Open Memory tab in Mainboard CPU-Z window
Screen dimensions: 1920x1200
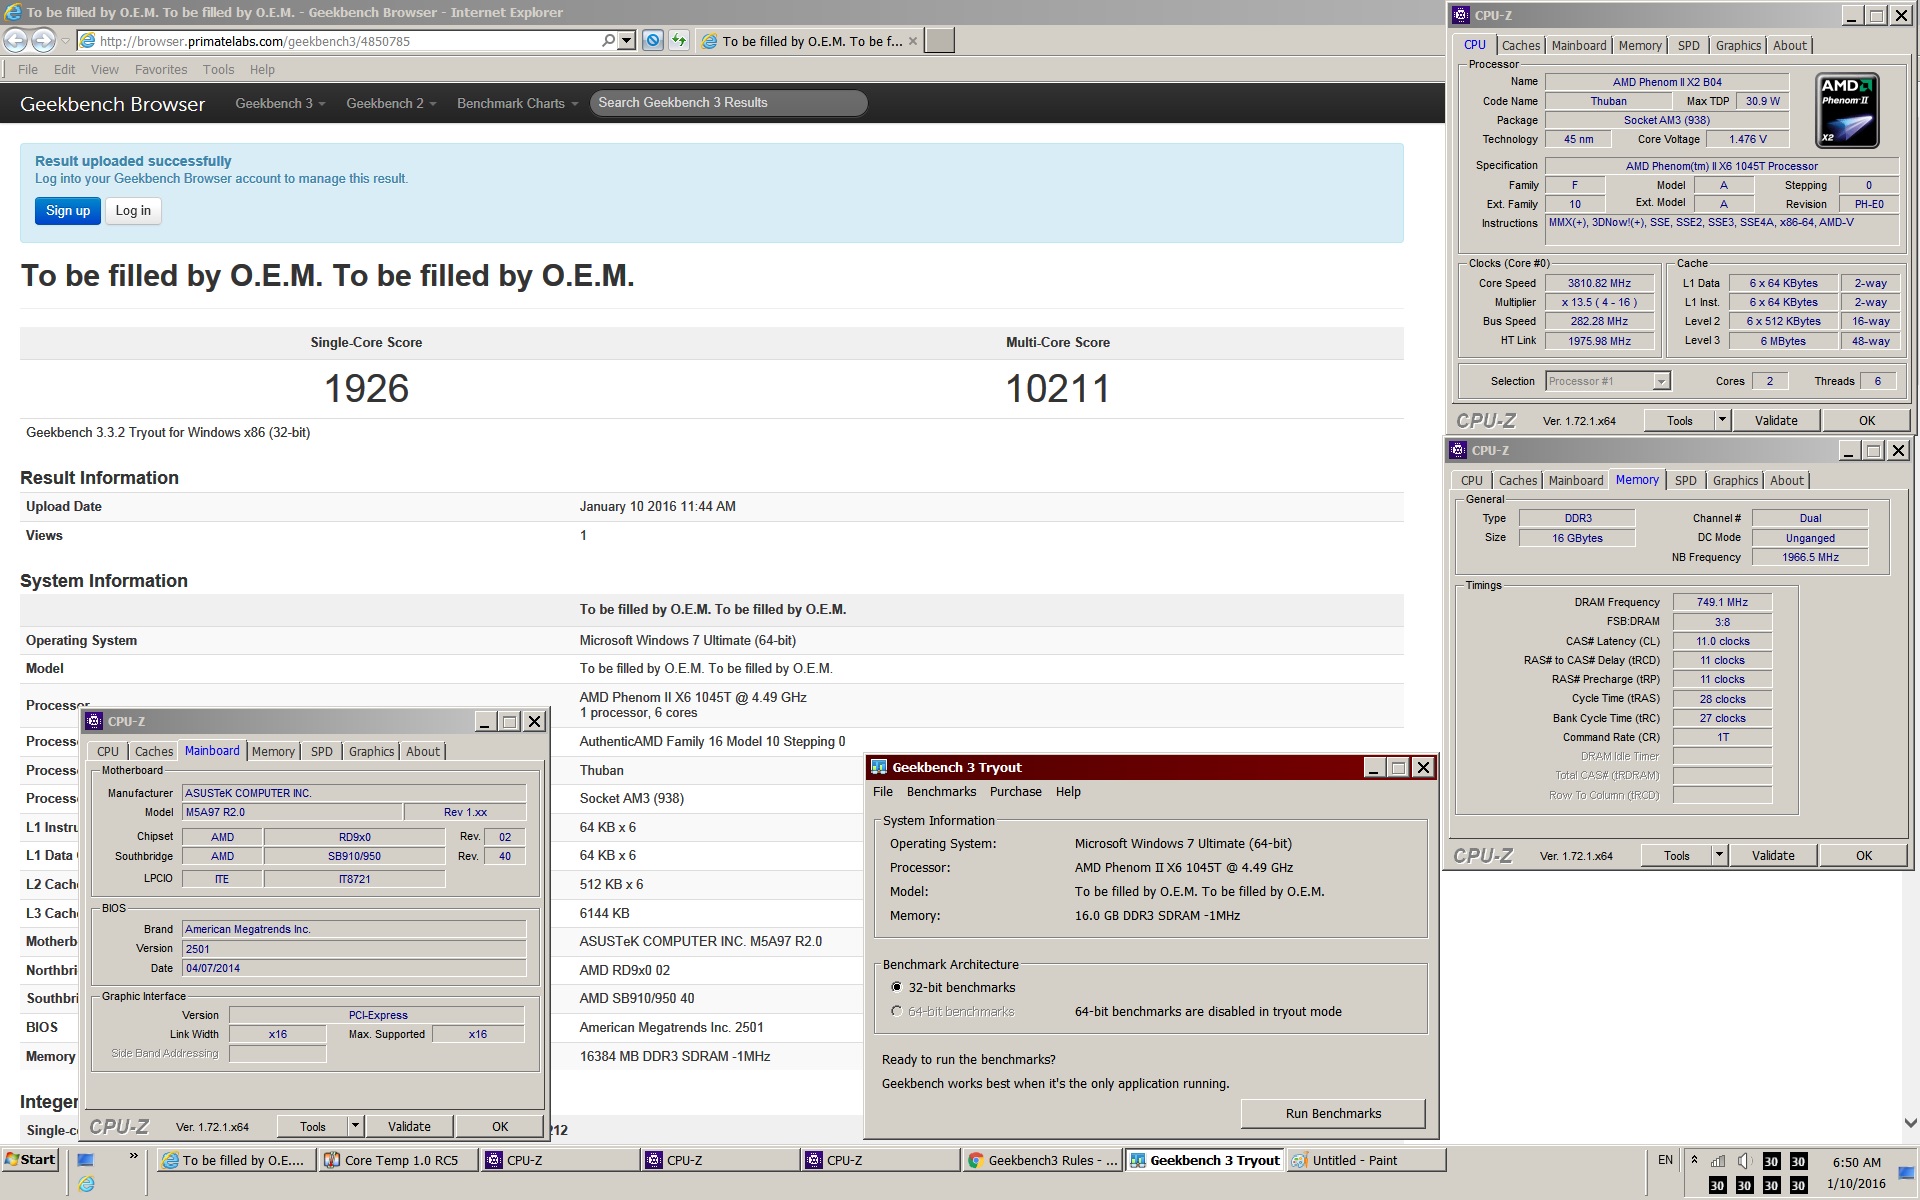(x=273, y=751)
